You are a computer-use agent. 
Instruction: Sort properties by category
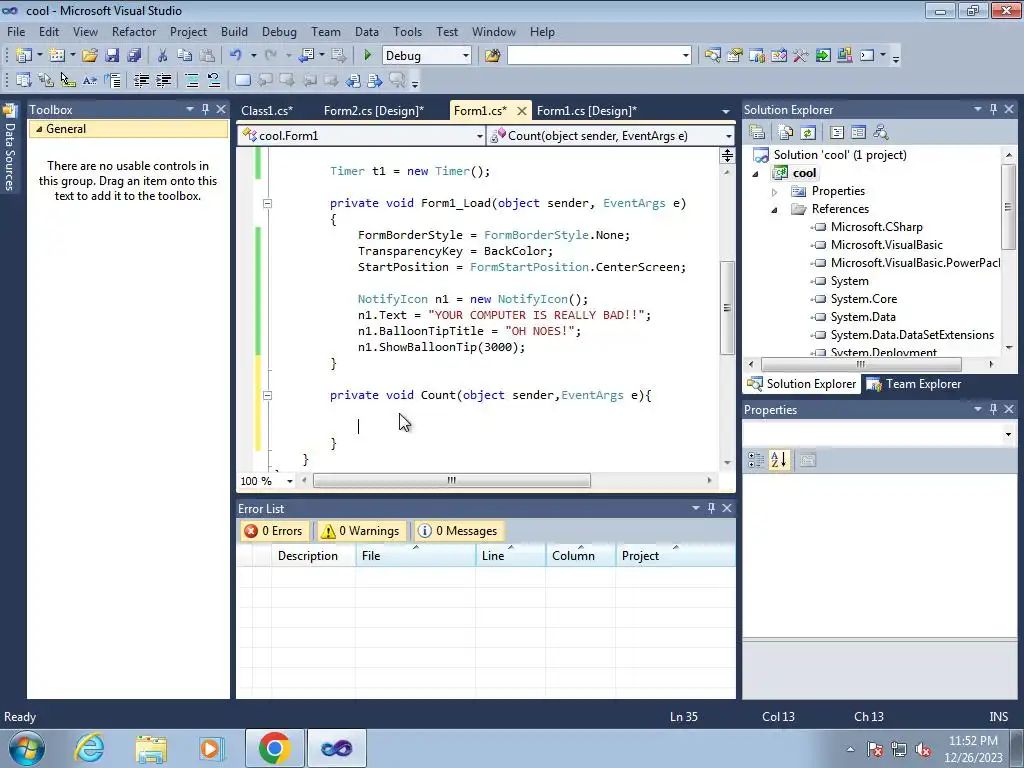coord(756,460)
